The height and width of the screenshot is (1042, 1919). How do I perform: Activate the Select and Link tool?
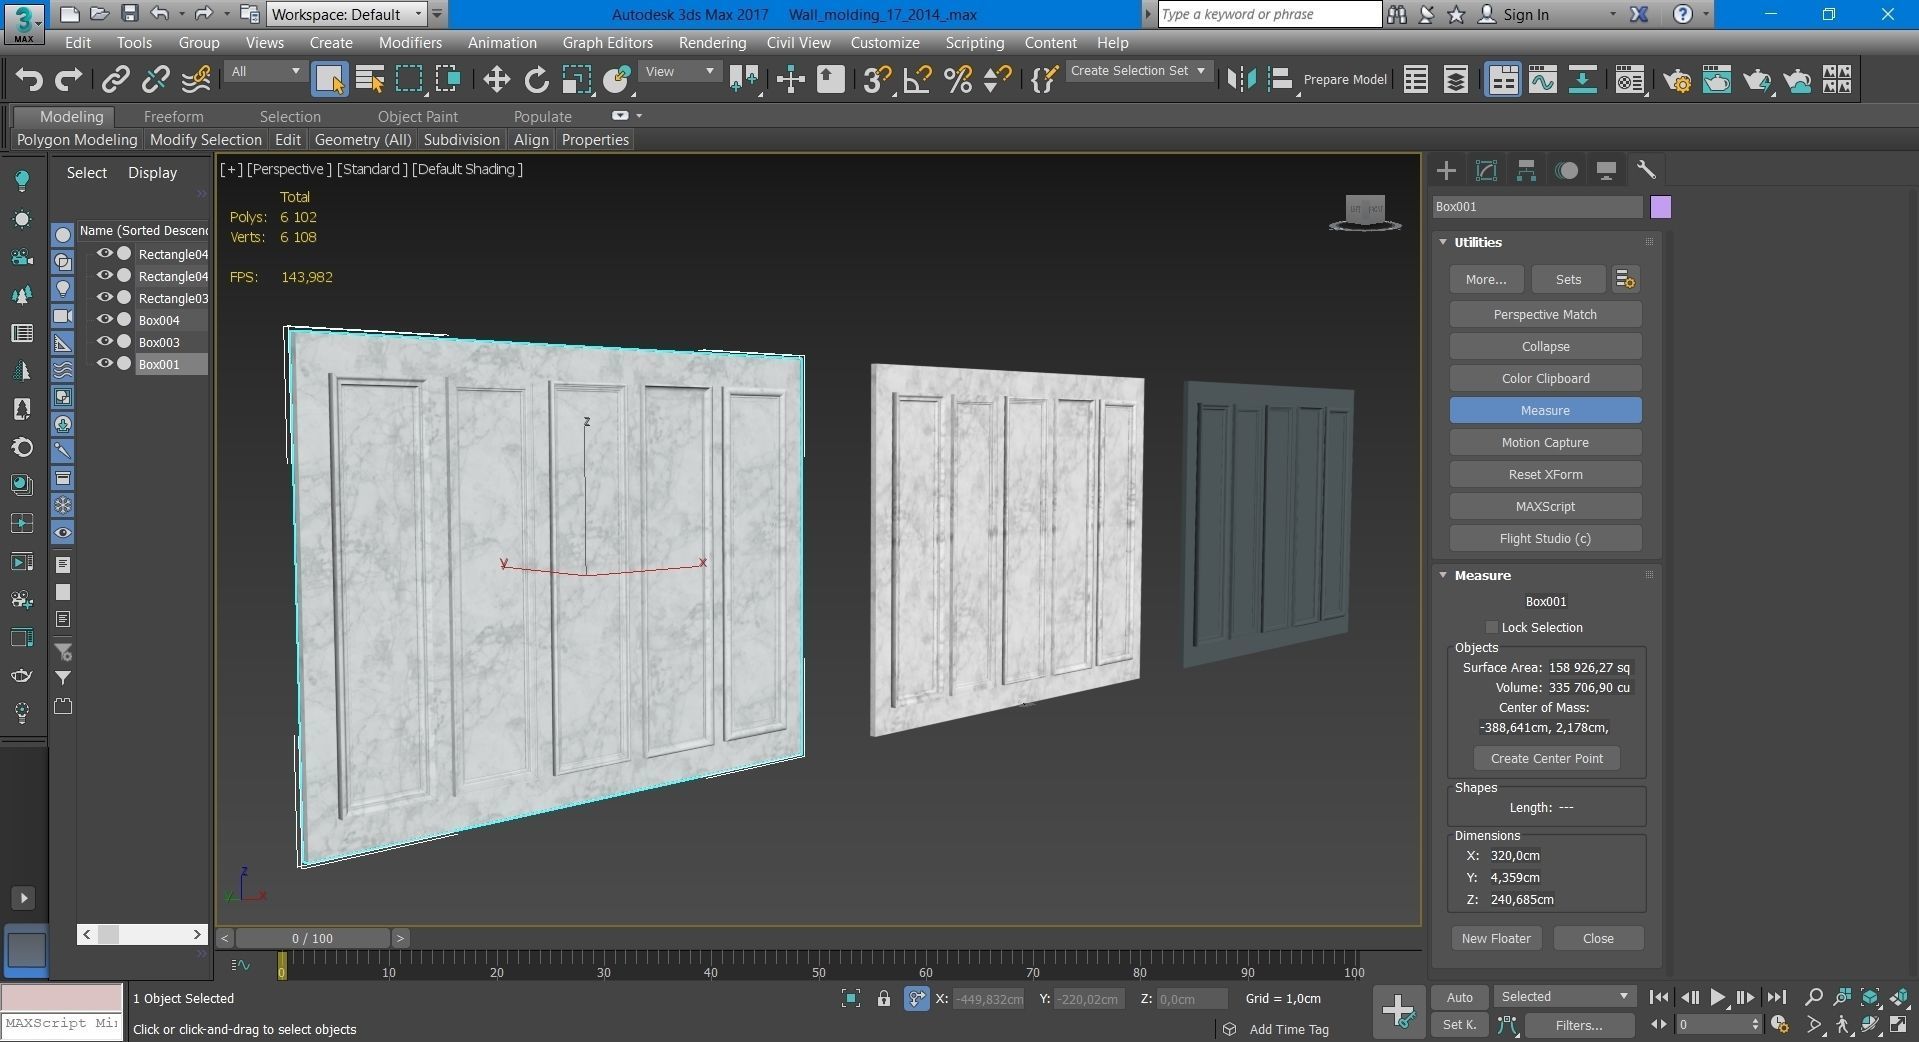(116, 79)
